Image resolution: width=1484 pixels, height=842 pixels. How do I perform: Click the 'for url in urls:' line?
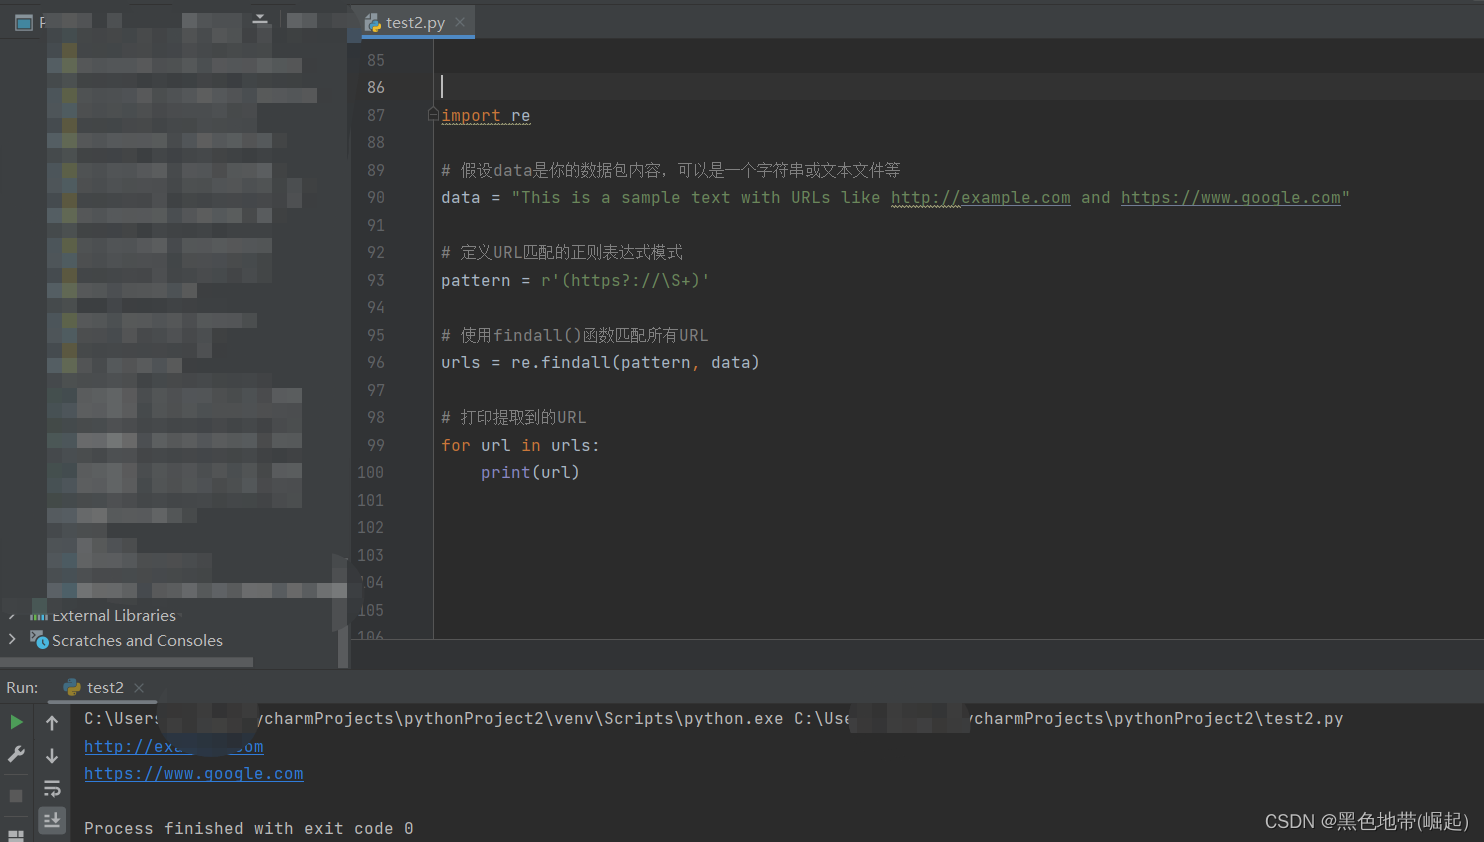coord(520,445)
